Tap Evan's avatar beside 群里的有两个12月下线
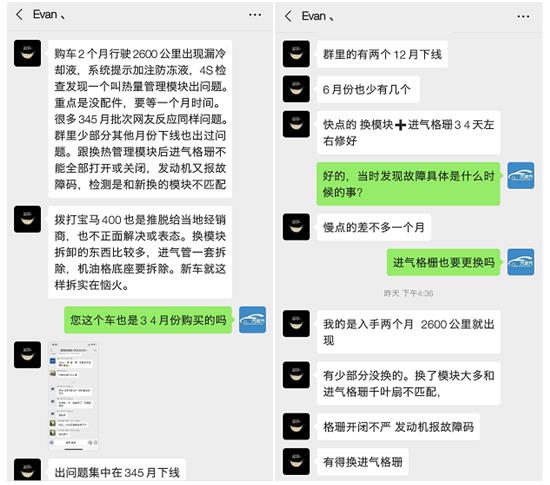The width and height of the screenshot is (550, 485). click(x=296, y=54)
